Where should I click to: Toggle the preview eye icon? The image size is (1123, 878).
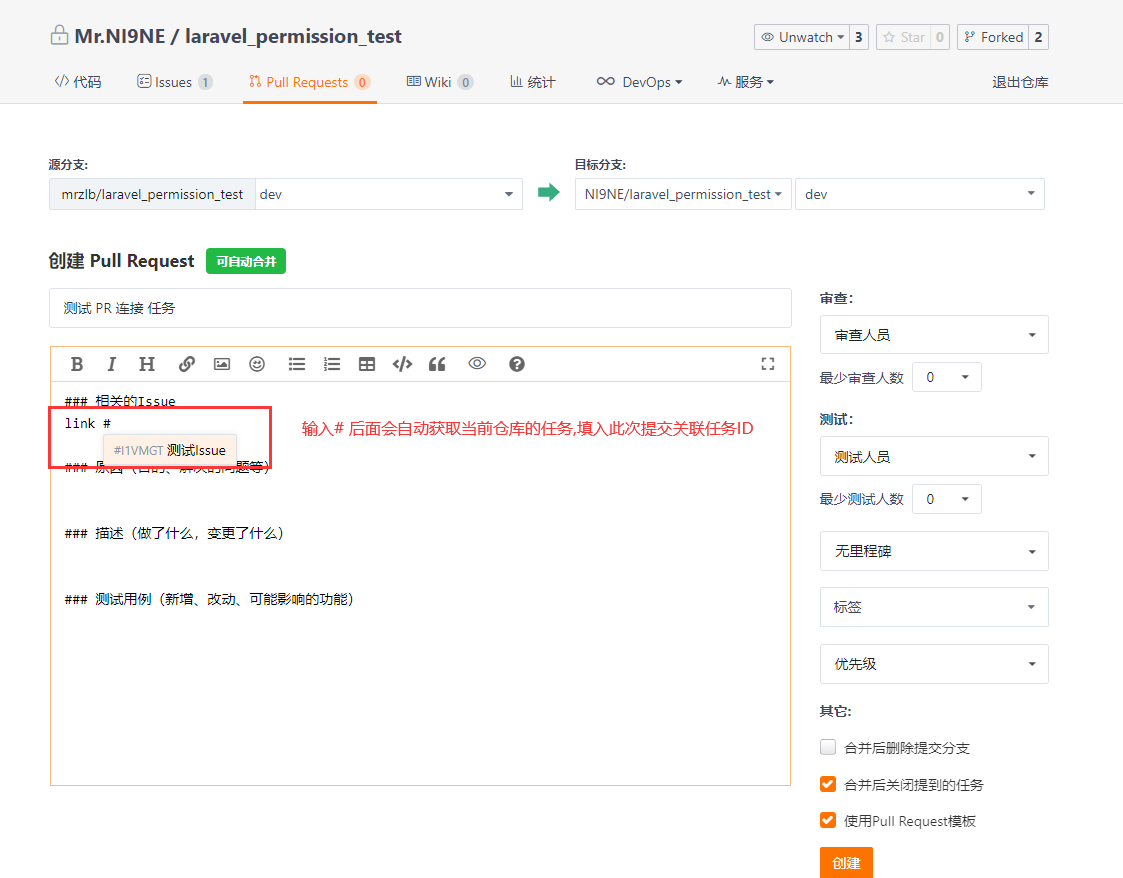(x=477, y=364)
